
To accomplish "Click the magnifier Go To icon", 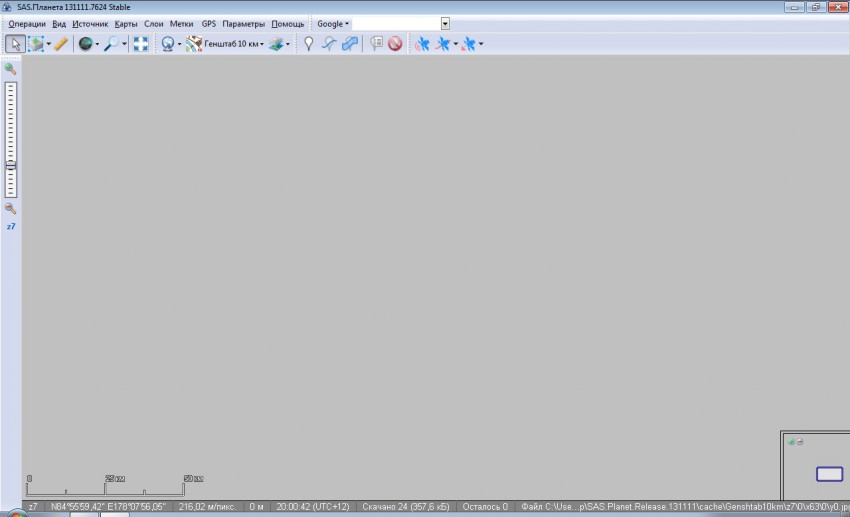I will [111, 44].
